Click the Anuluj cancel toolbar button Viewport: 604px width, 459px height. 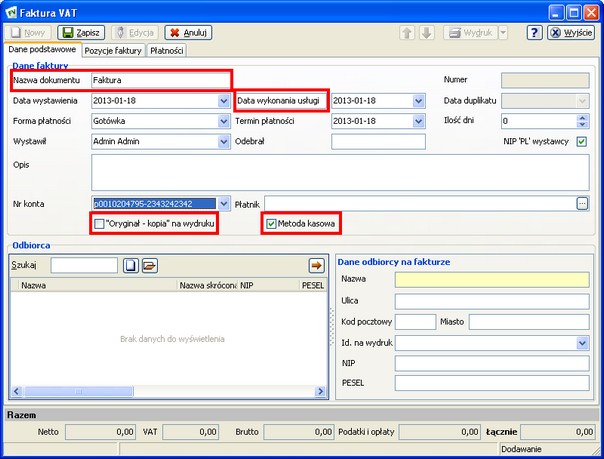tap(188, 32)
